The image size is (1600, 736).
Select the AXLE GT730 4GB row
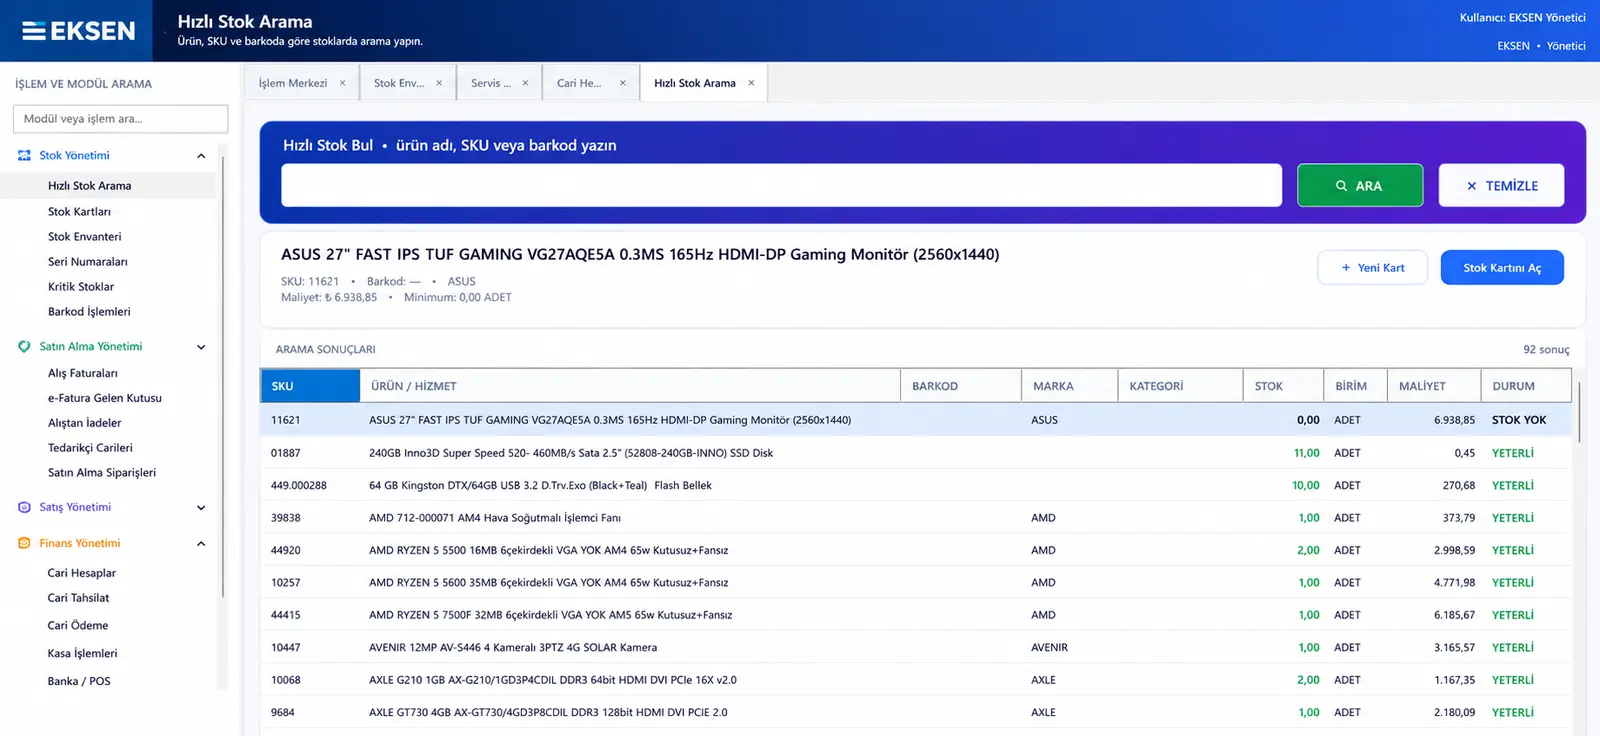pos(916,713)
